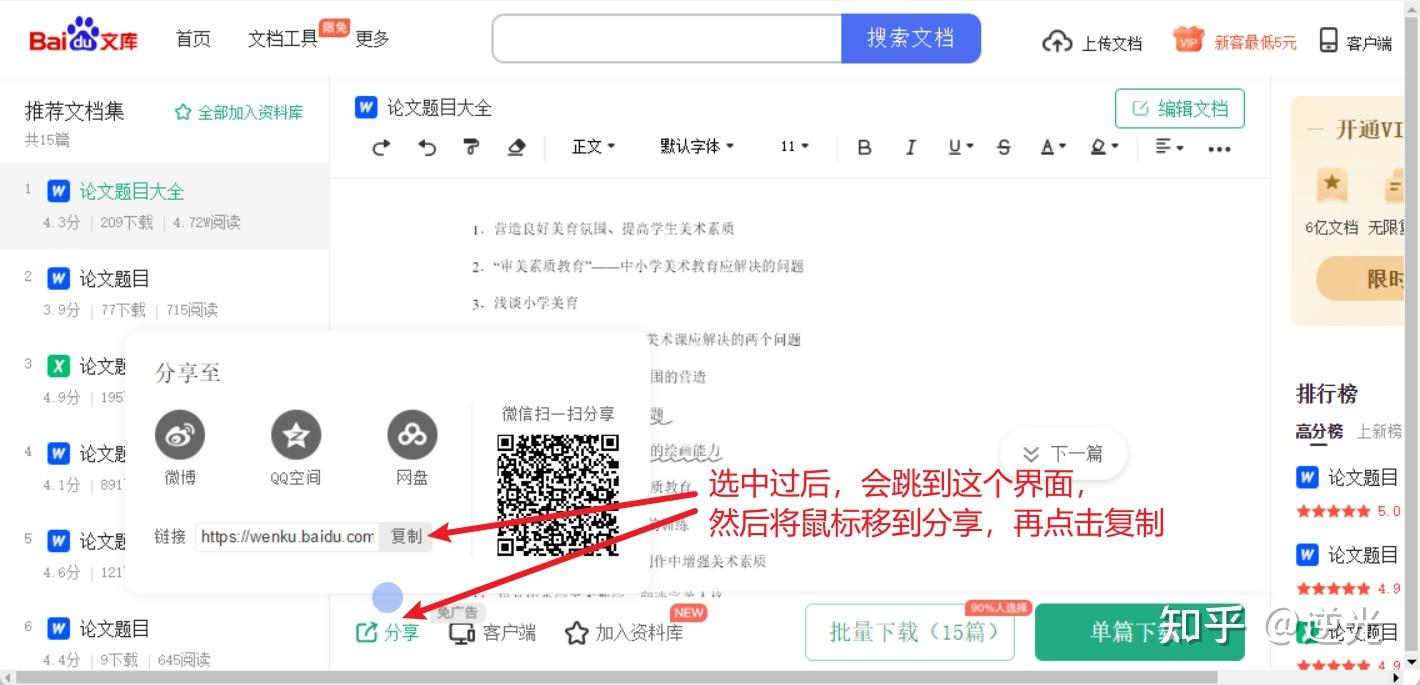
Task: Open the VIP 新客最低5元 offer
Action: tap(1235, 42)
